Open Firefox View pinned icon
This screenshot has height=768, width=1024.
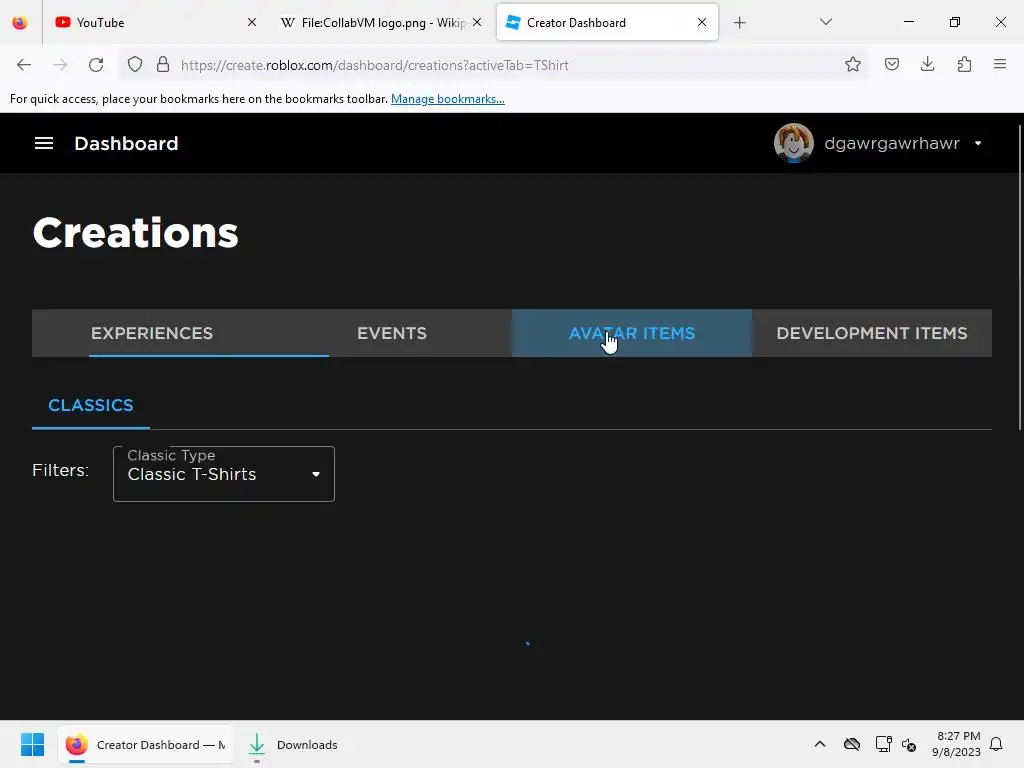pos(20,23)
